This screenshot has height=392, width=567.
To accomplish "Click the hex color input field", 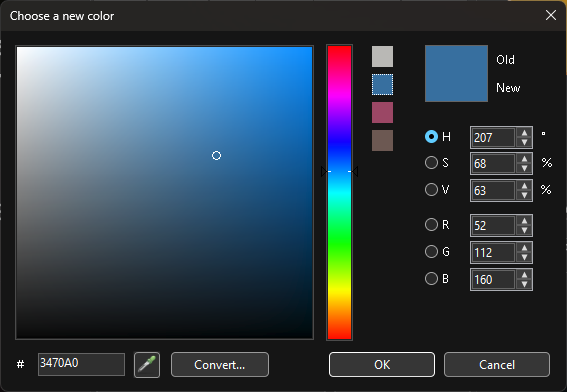I will (81, 364).
